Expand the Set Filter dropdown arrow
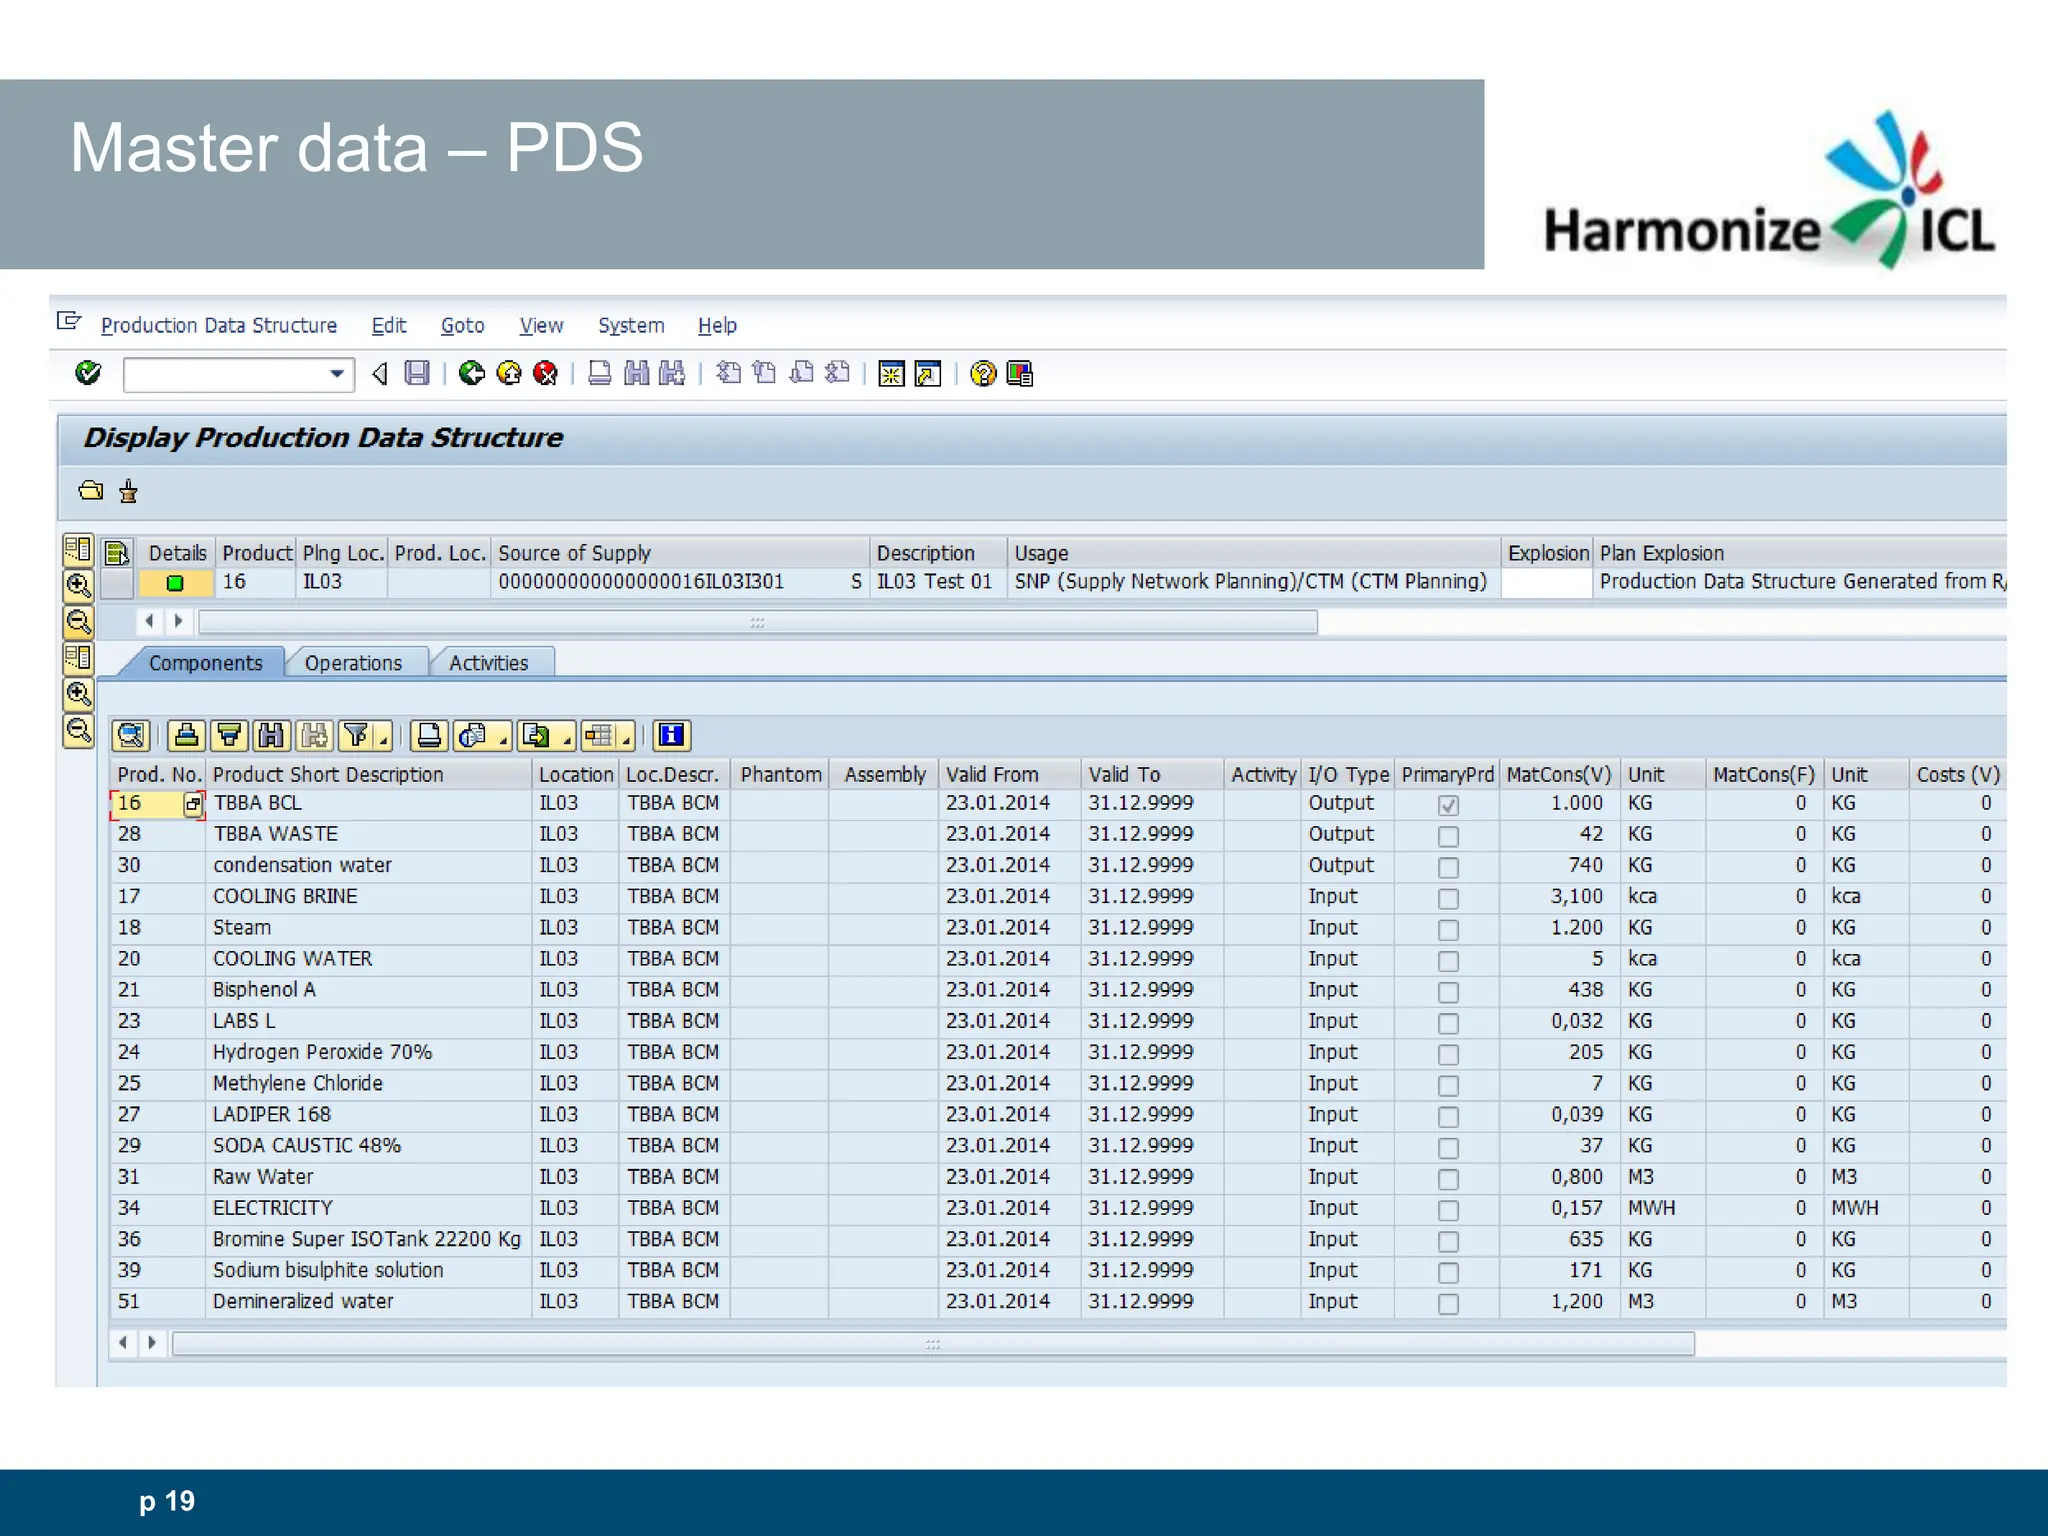 pyautogui.click(x=384, y=741)
